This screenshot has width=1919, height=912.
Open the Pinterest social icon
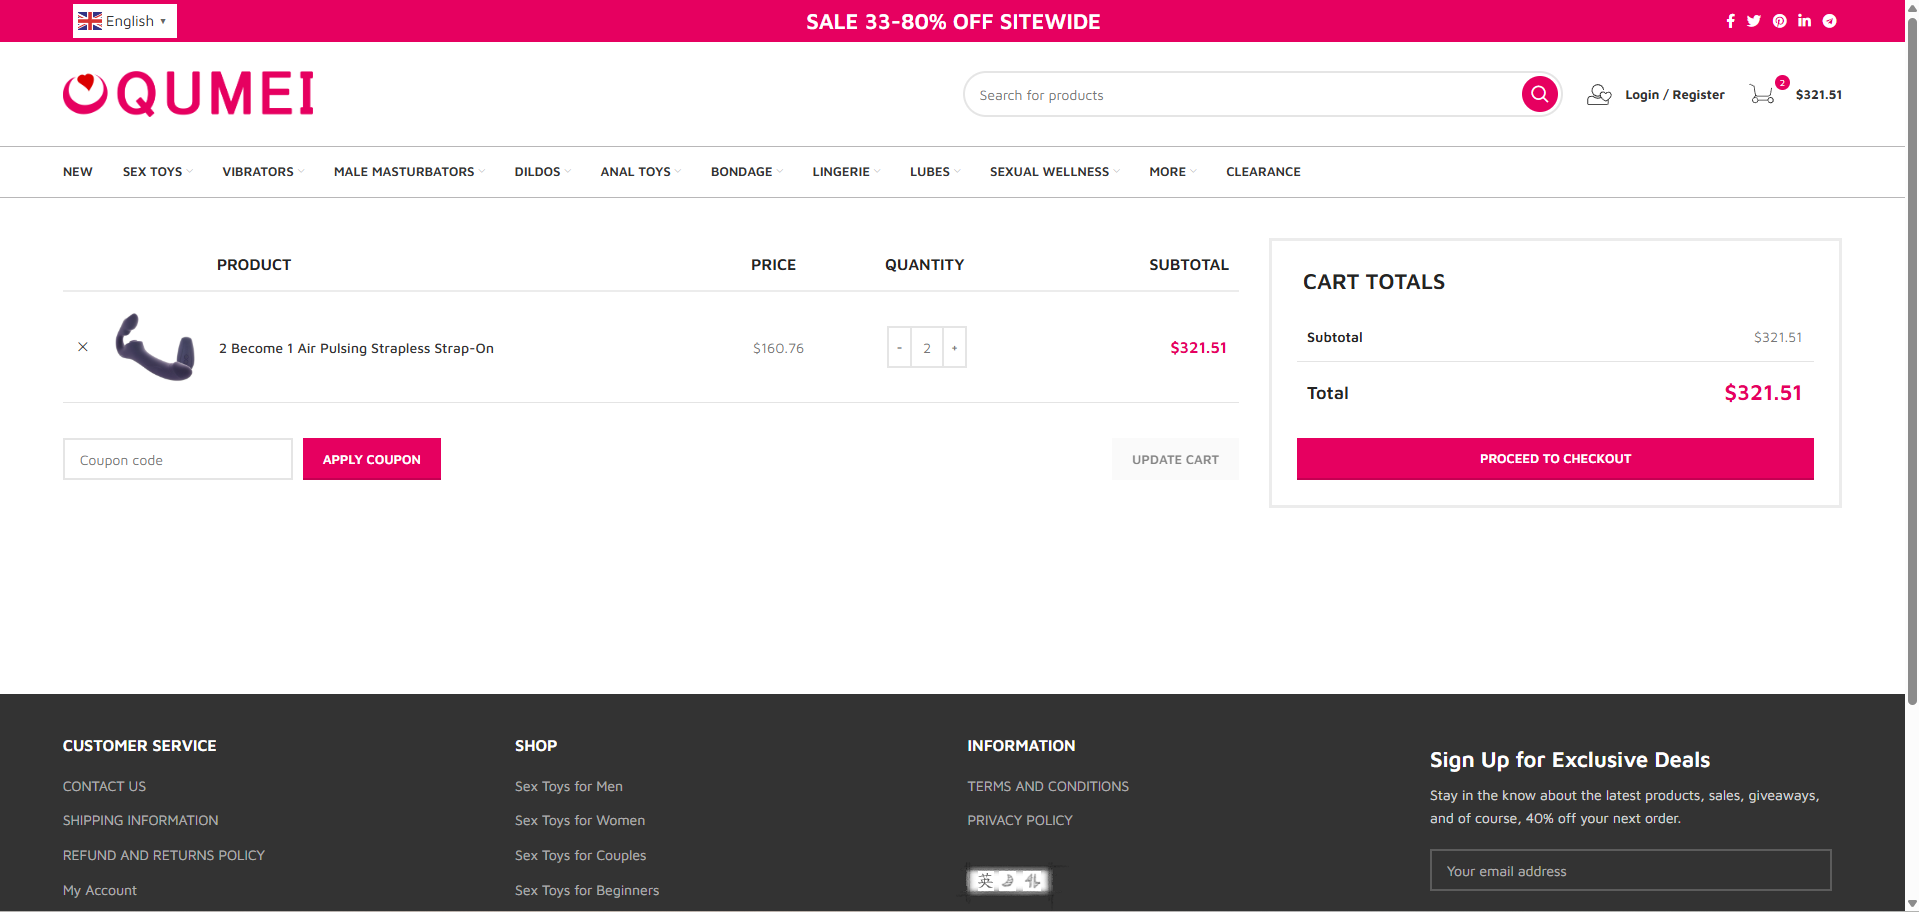[1780, 21]
